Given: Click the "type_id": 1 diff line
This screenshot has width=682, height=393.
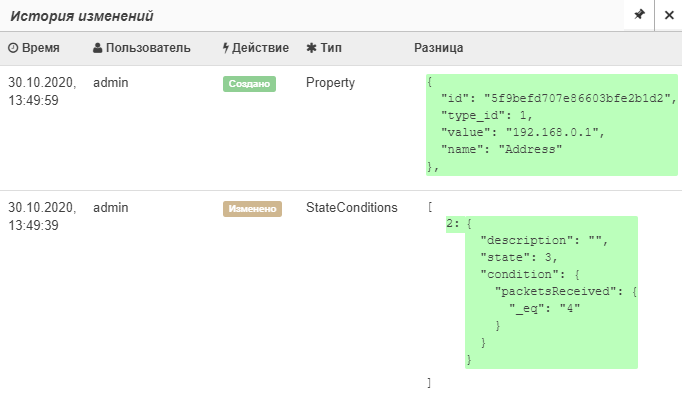Looking at the screenshot, I should (x=487, y=115).
